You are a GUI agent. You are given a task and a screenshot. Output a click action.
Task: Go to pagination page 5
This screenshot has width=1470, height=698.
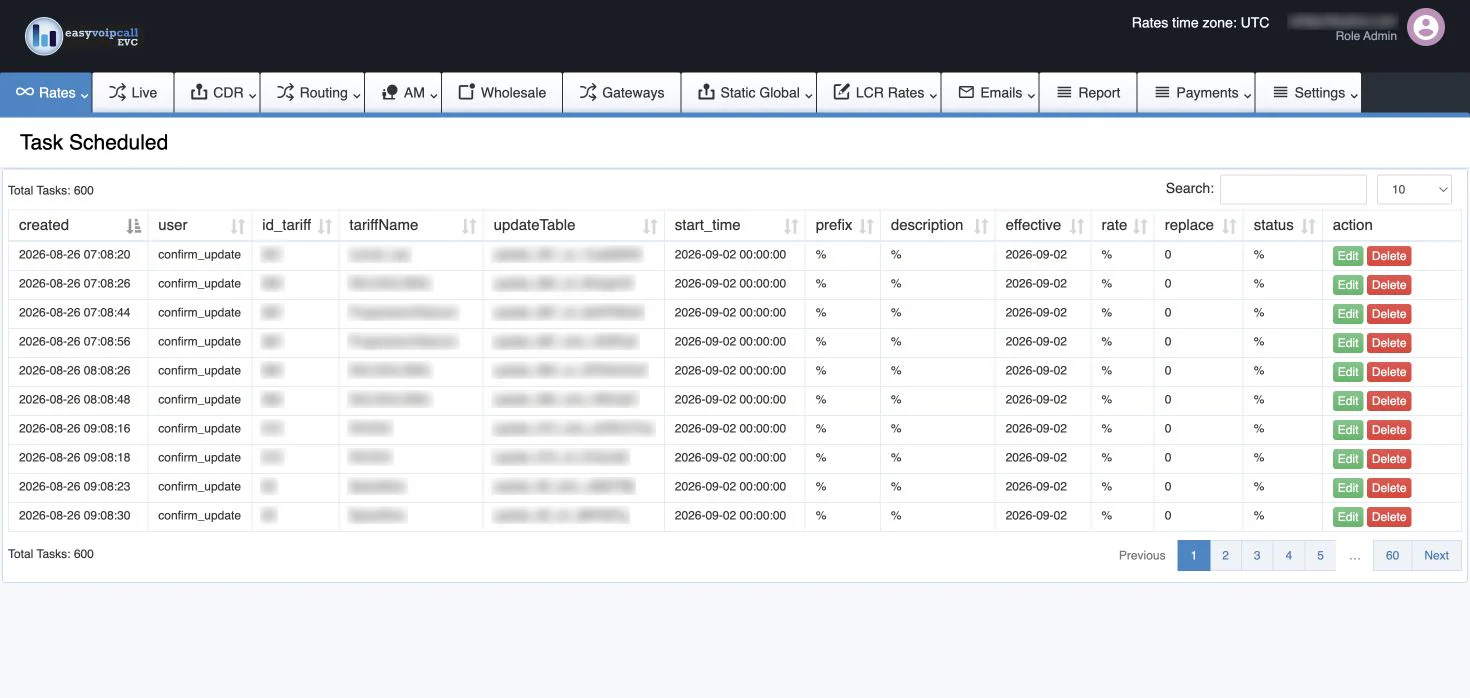(x=1320, y=555)
